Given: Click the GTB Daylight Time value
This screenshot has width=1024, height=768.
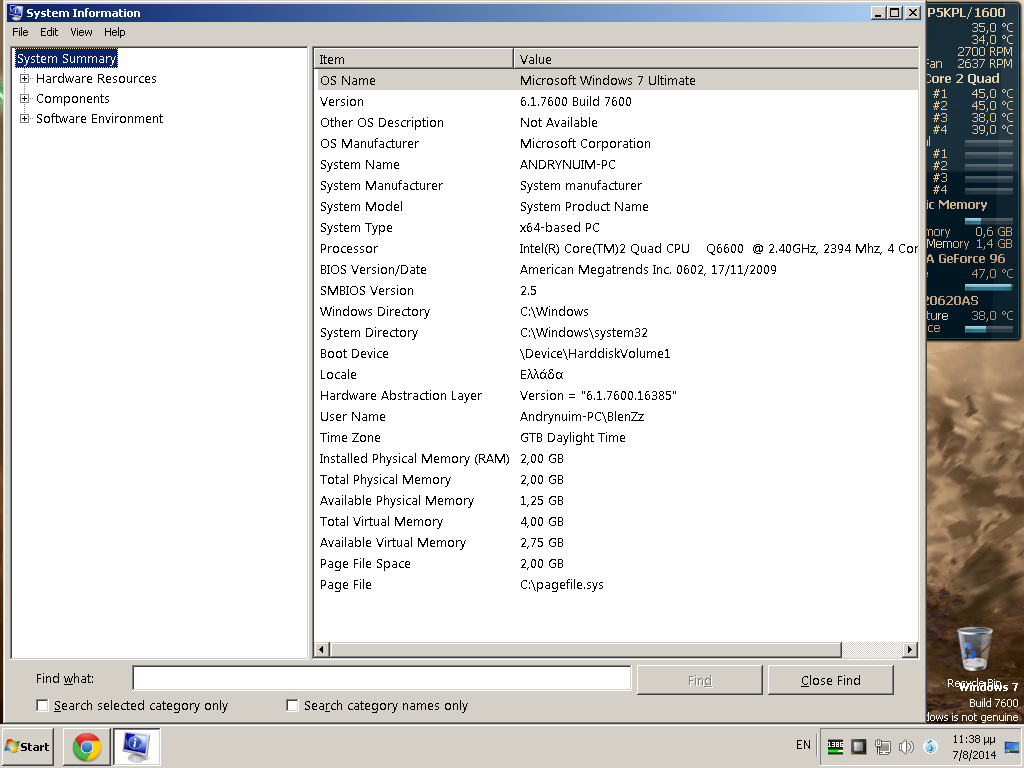Looking at the screenshot, I should [x=572, y=438].
